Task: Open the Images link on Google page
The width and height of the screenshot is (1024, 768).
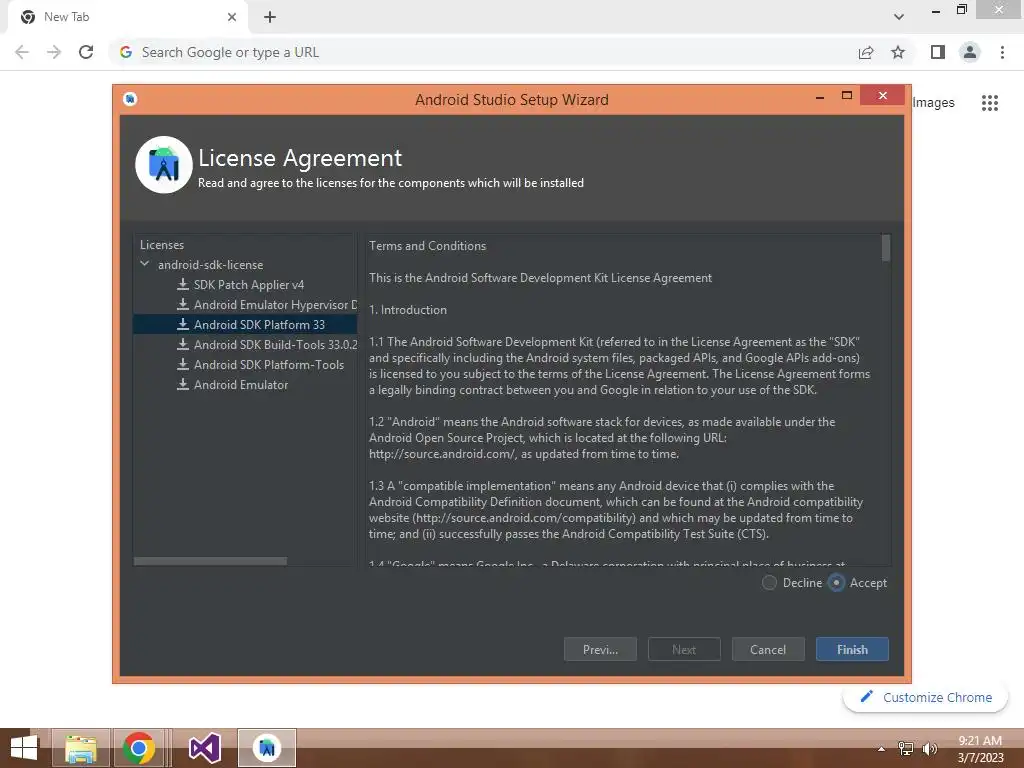Action: (933, 103)
